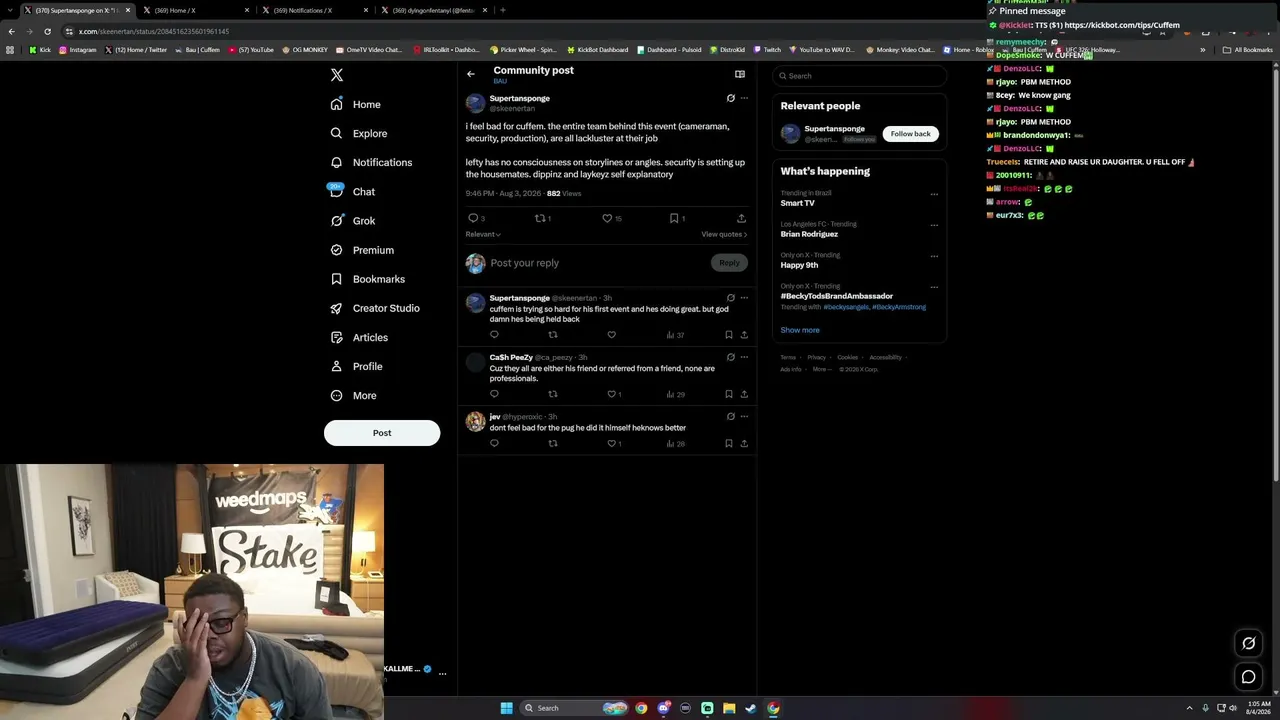Open floating Grok button at bottom right

pos(1248,643)
